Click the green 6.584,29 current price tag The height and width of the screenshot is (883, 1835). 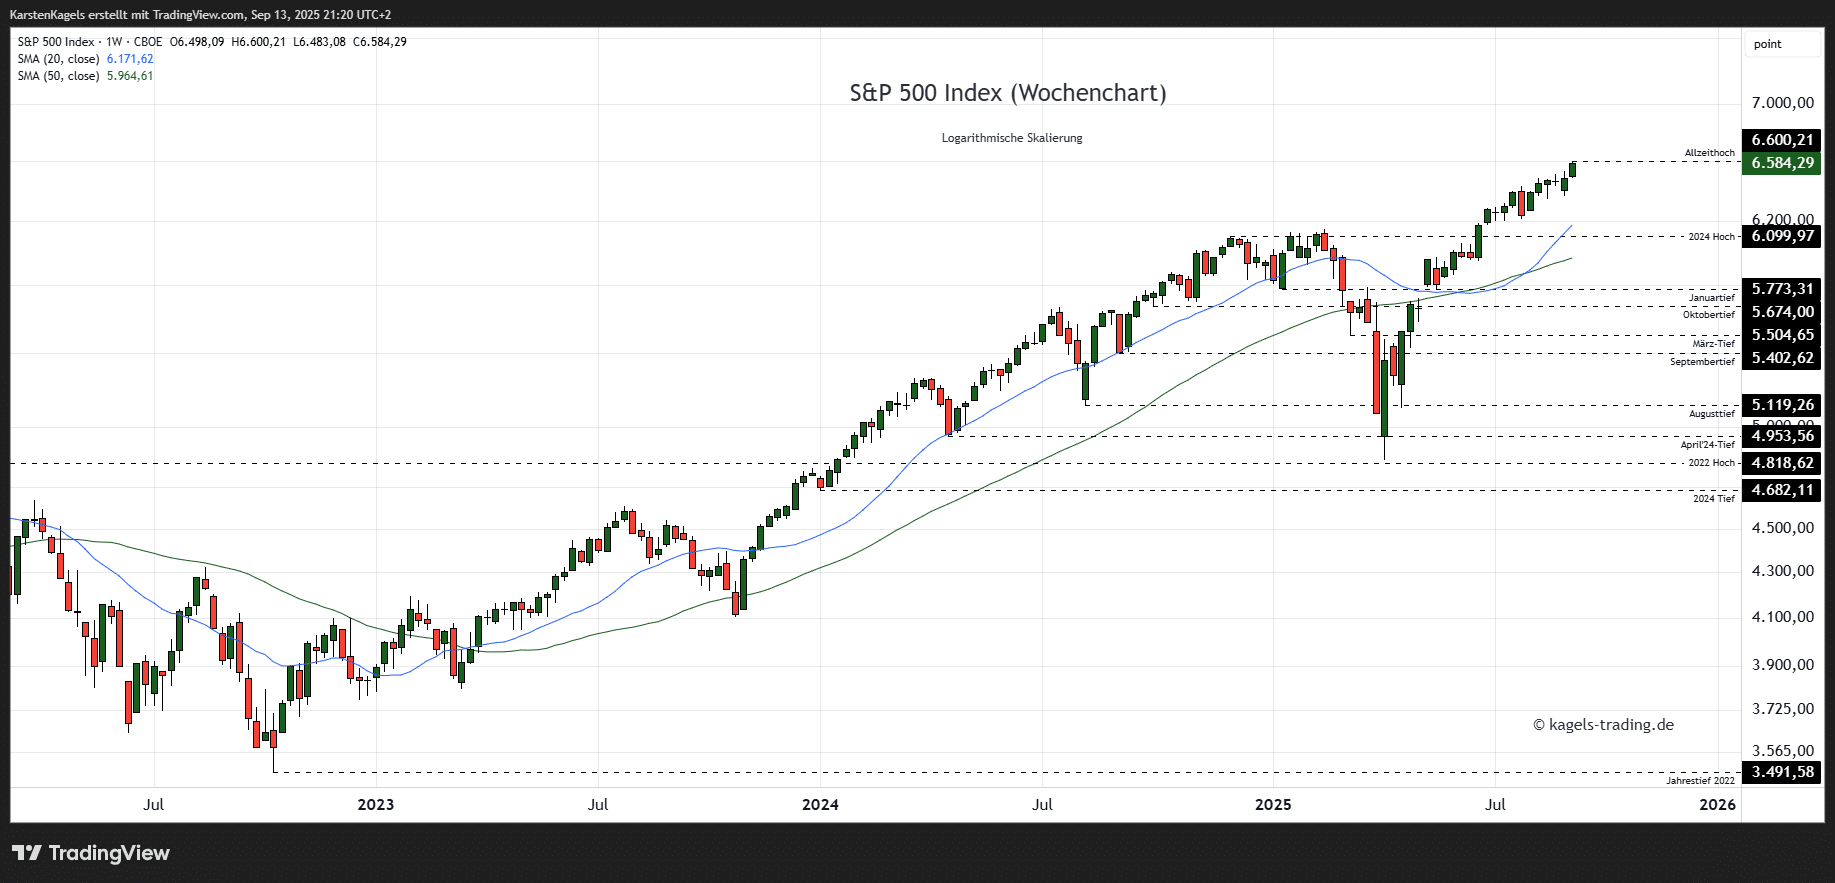point(1782,163)
